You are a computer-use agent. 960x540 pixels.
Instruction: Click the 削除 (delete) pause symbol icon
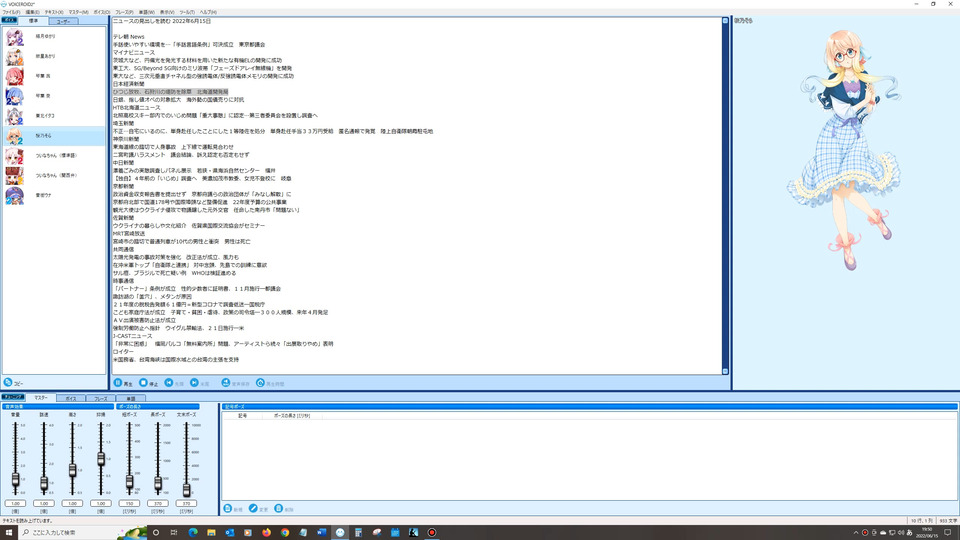(279, 509)
